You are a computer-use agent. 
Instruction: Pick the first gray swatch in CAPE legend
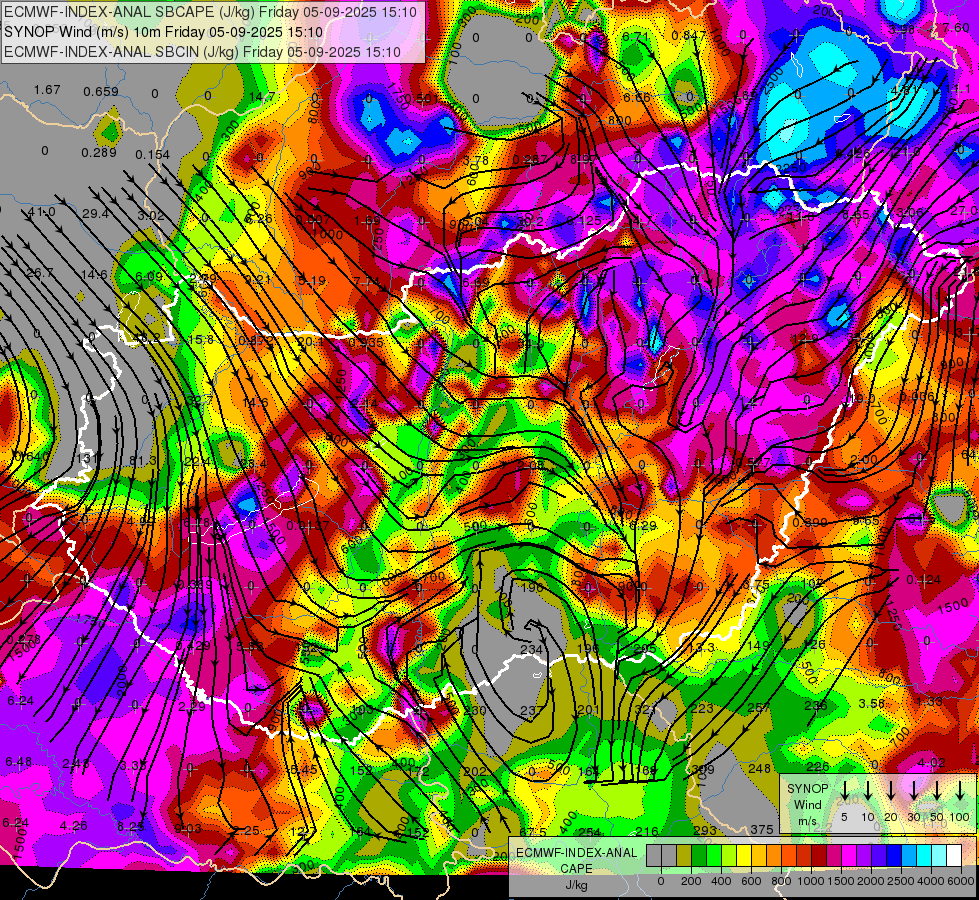click(654, 855)
